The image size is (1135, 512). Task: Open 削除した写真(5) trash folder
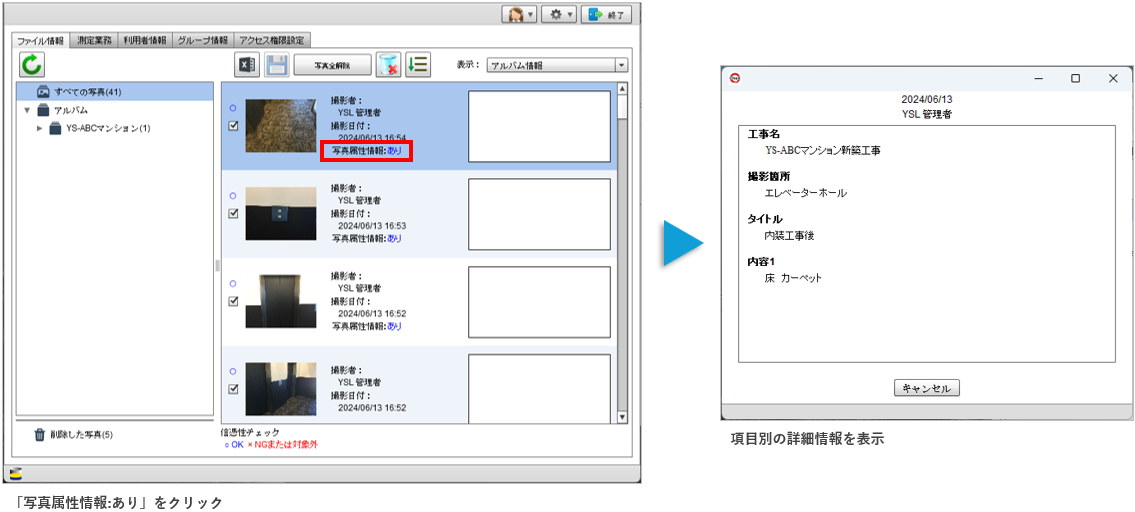(73, 435)
